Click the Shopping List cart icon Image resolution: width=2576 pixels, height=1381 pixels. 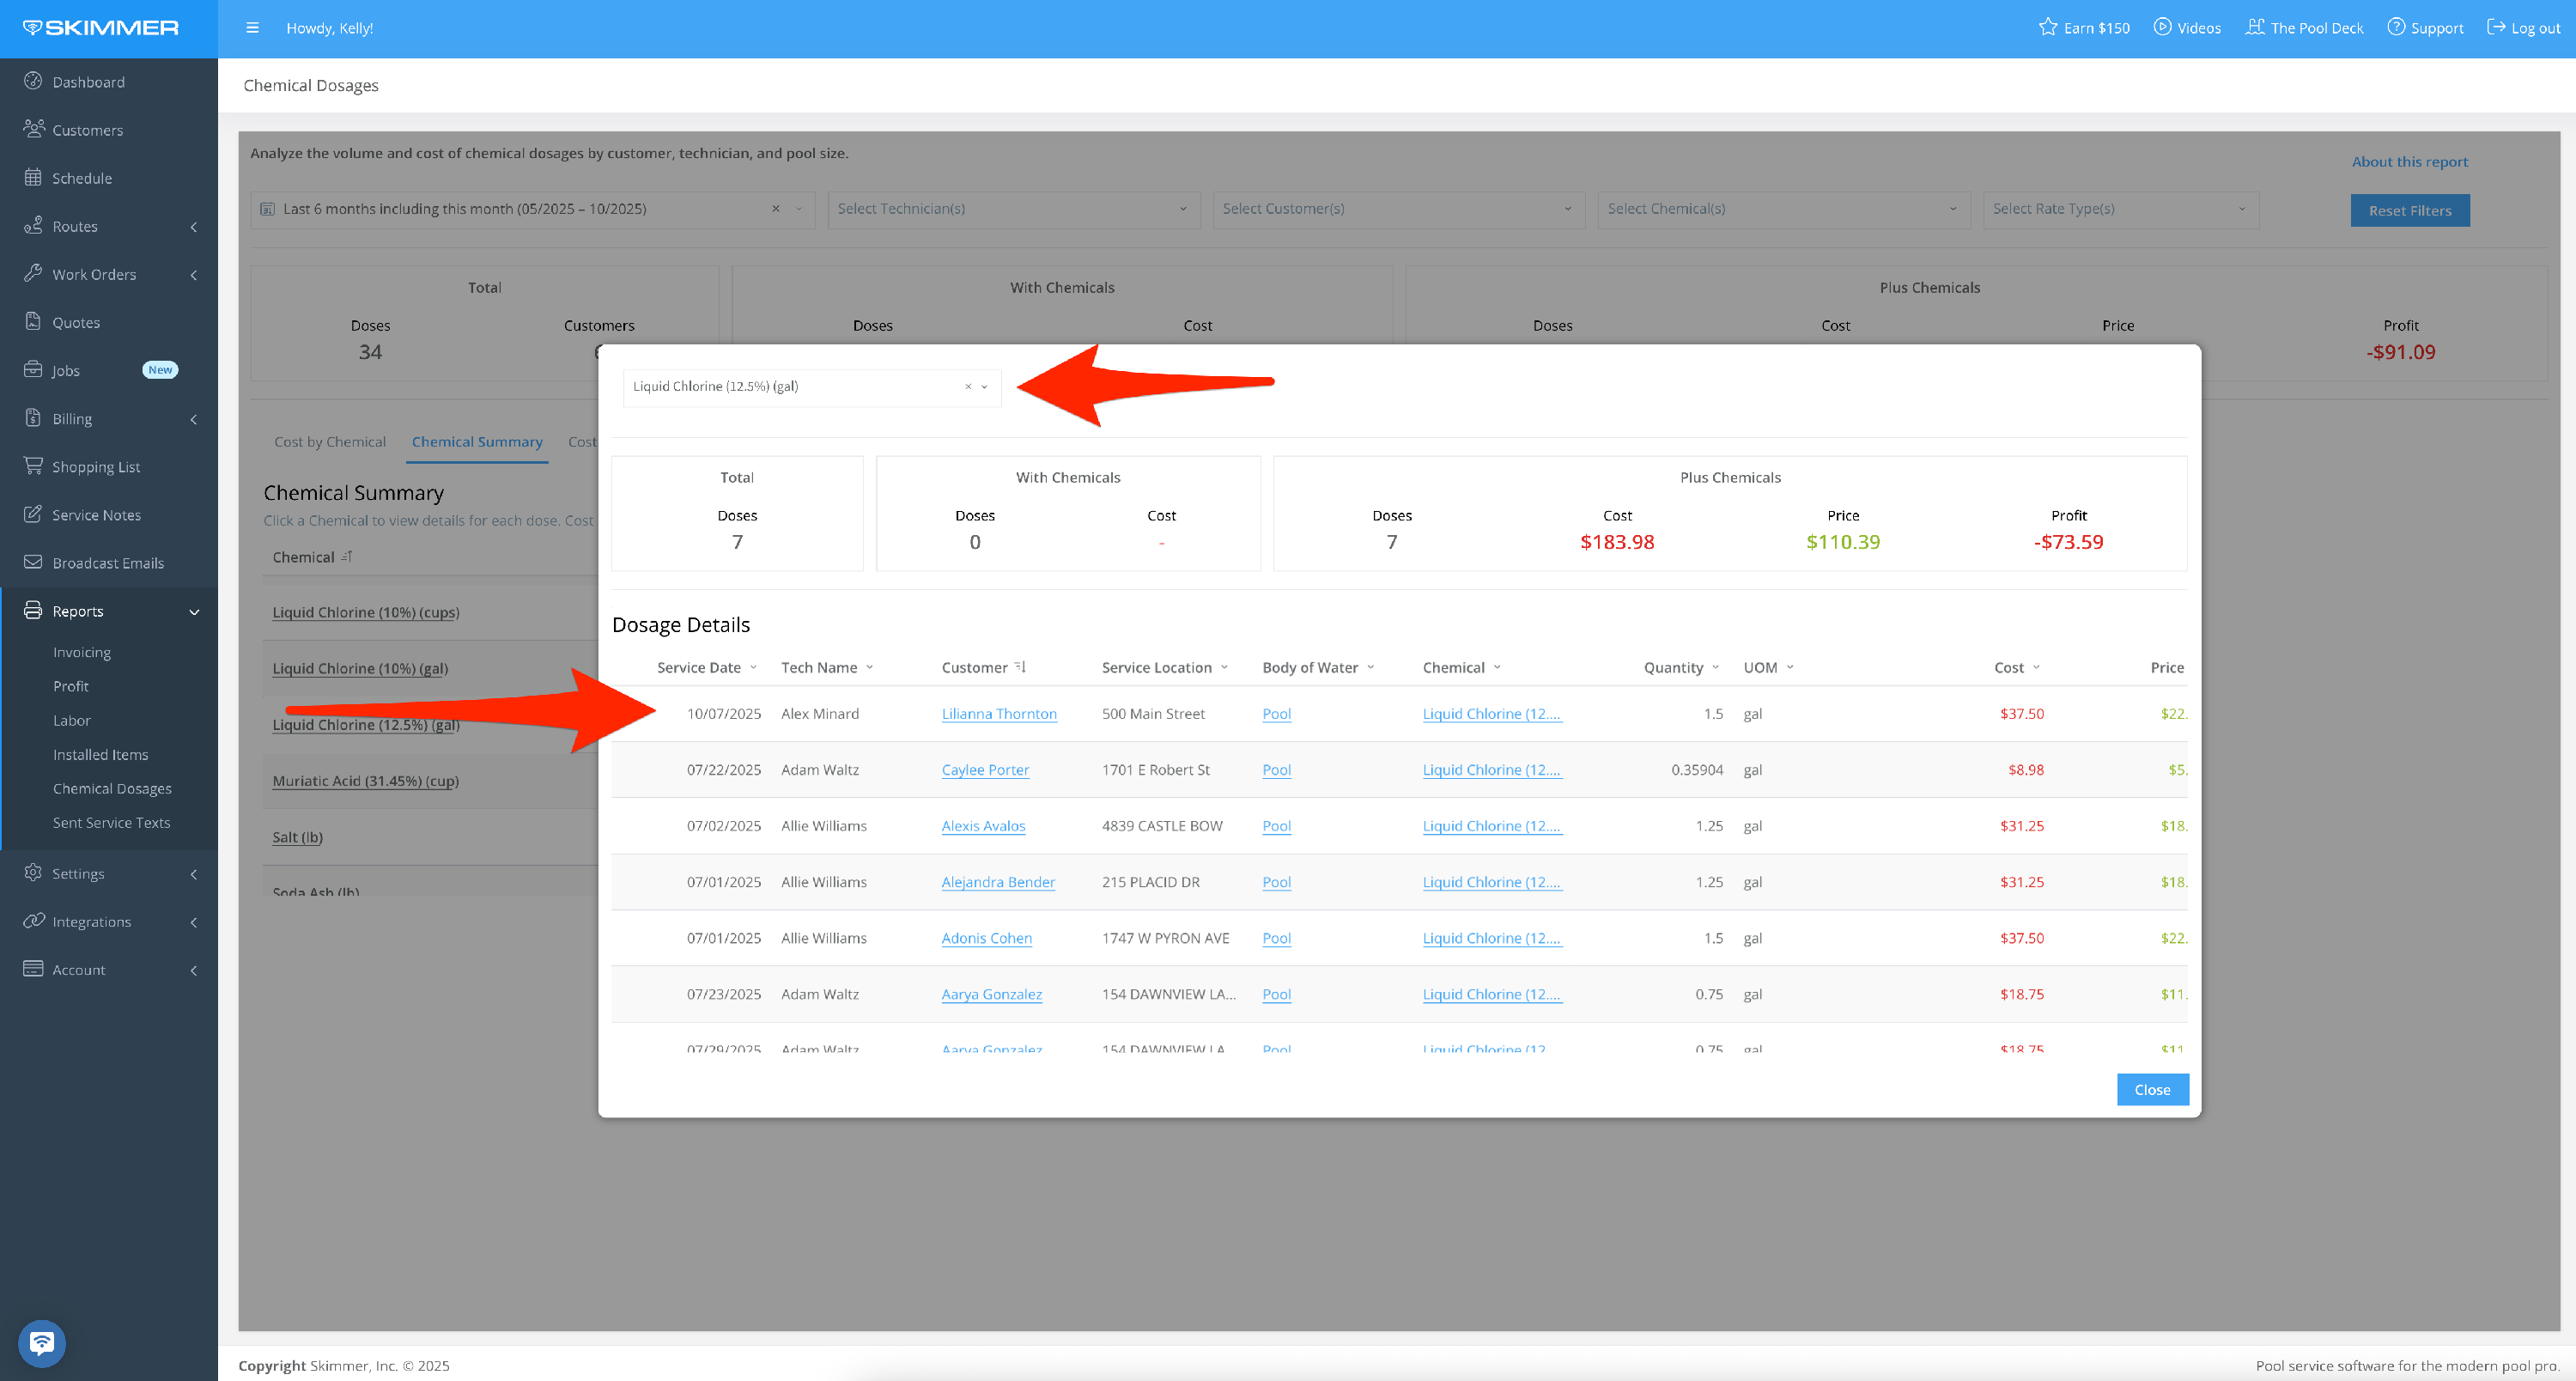[33, 466]
